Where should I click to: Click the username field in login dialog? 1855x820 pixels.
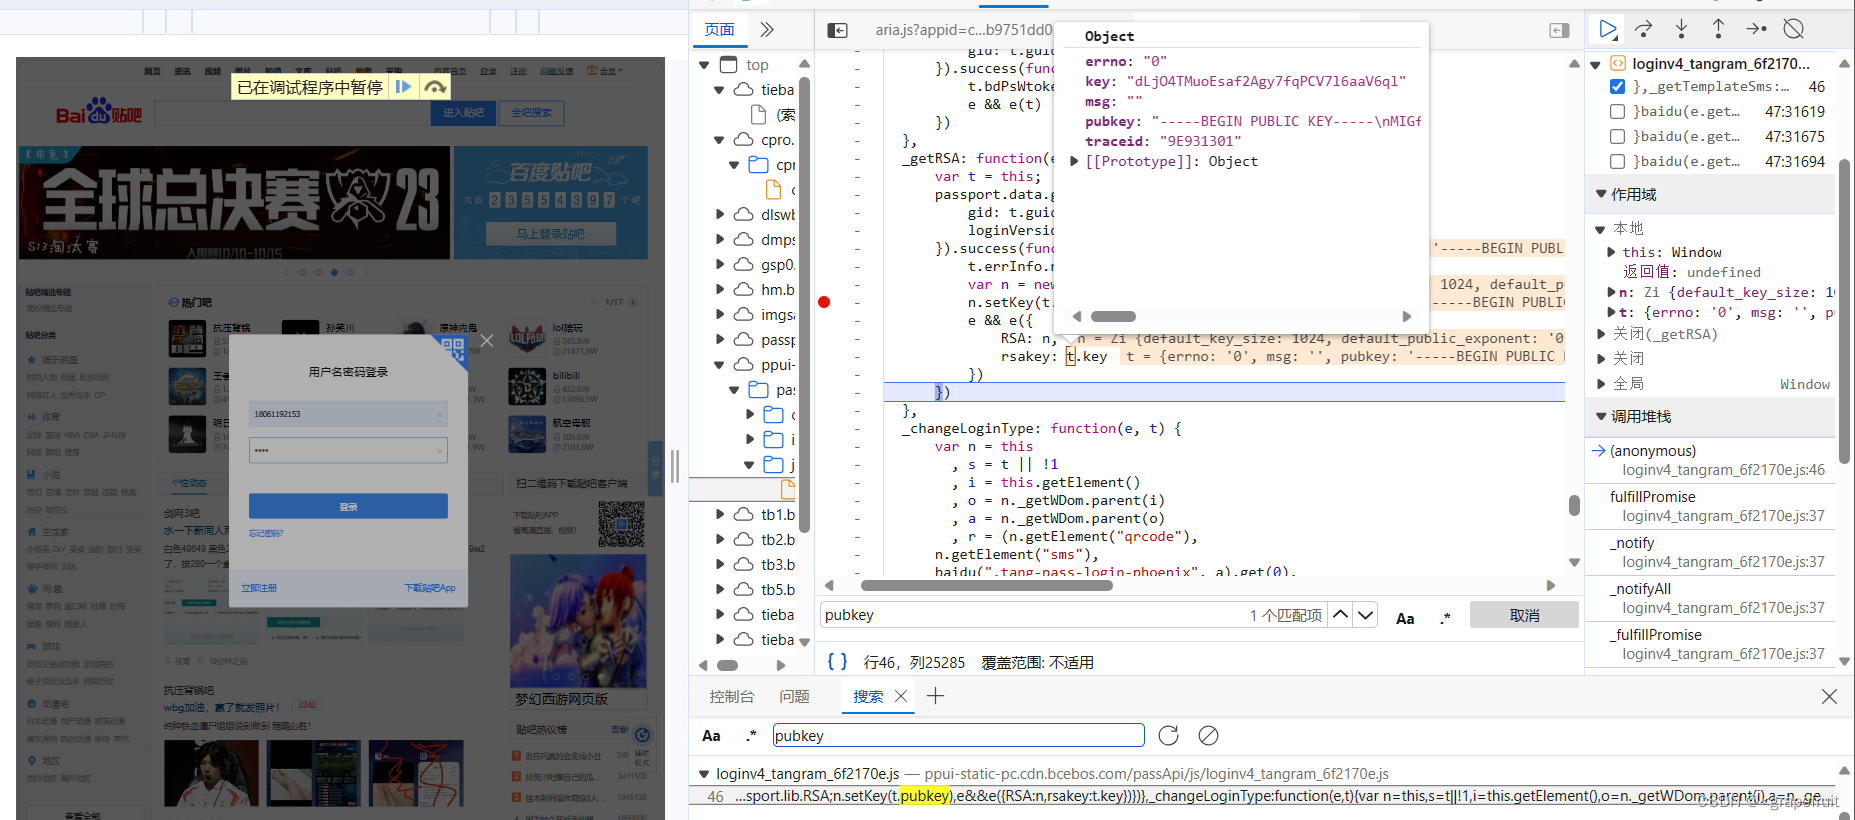coord(348,414)
